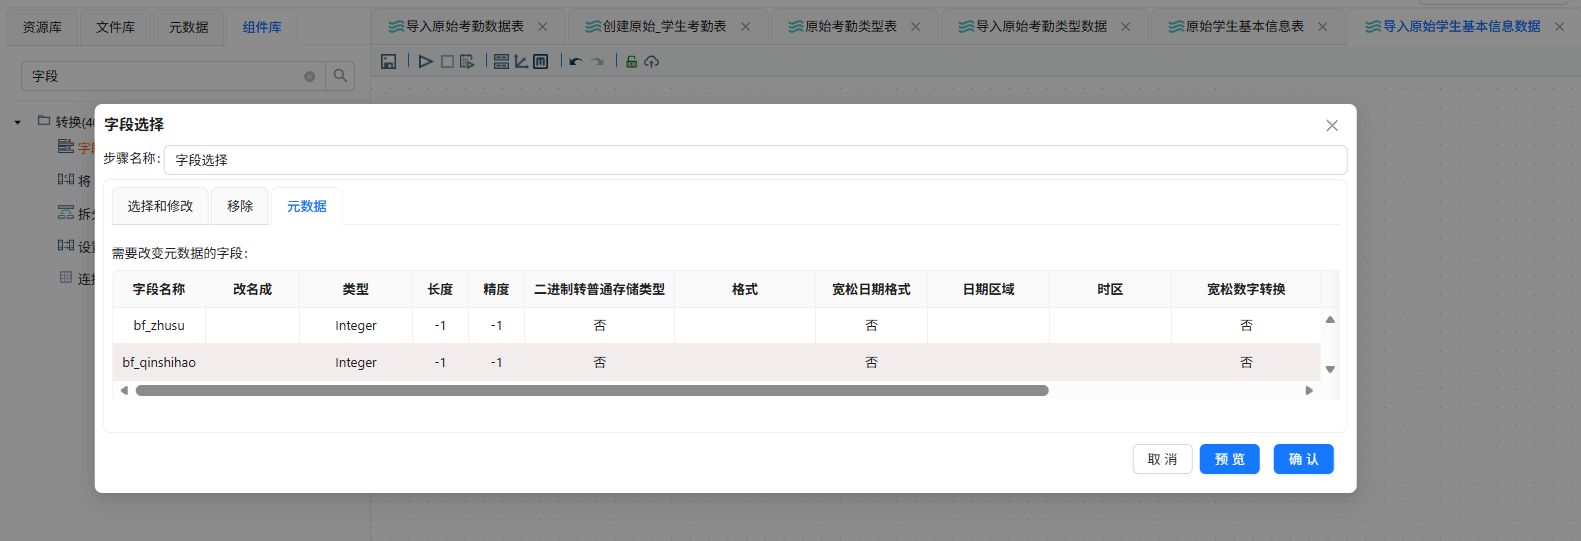Open the 文件库 panel tab

[115, 28]
